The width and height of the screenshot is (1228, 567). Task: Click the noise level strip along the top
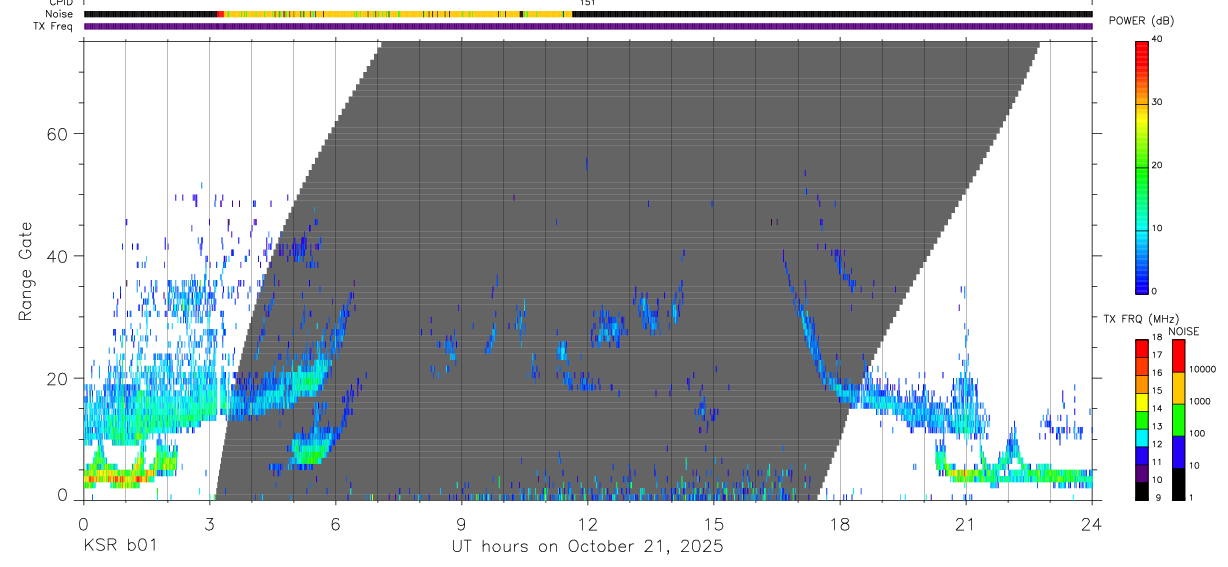pyautogui.click(x=588, y=14)
